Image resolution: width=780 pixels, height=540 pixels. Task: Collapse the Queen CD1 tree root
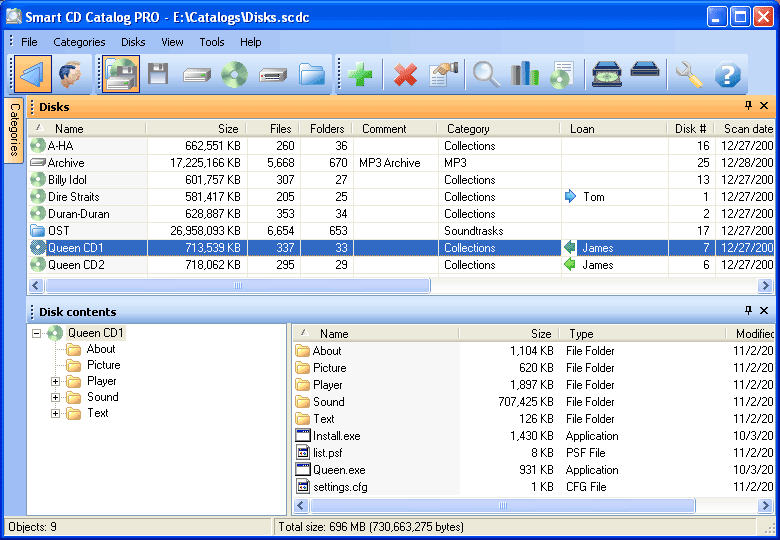(x=37, y=333)
